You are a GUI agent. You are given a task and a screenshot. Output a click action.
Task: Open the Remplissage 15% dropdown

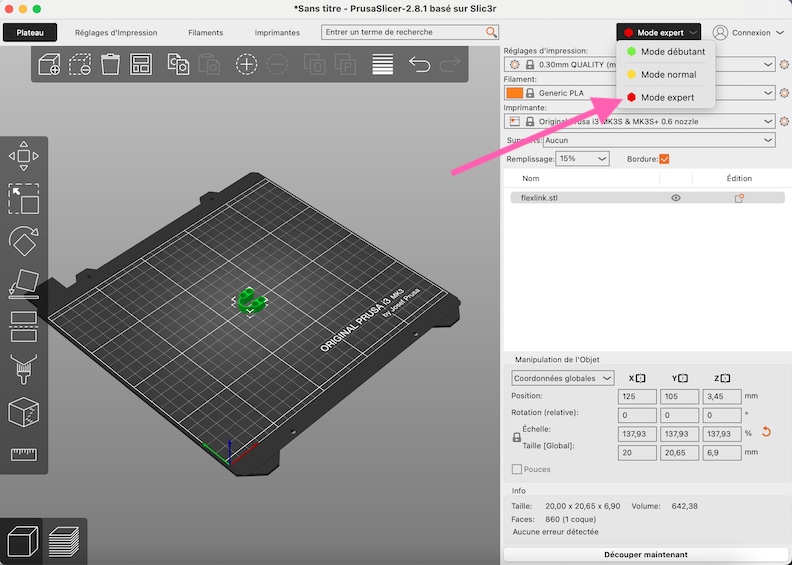[x=582, y=159]
